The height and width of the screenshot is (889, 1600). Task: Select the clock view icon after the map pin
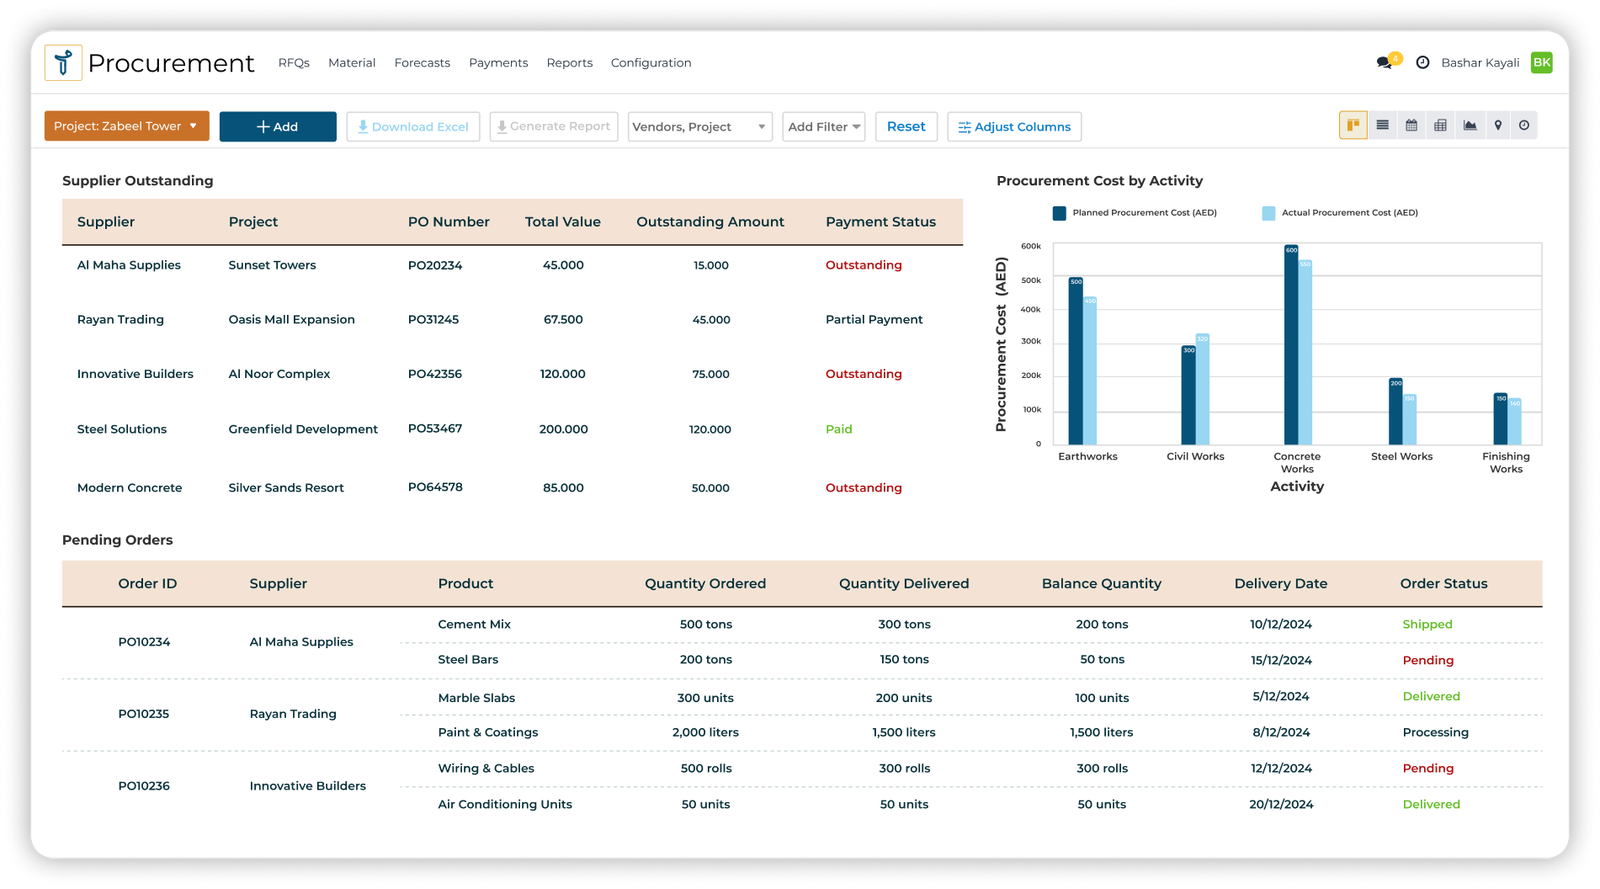pyautogui.click(x=1524, y=125)
